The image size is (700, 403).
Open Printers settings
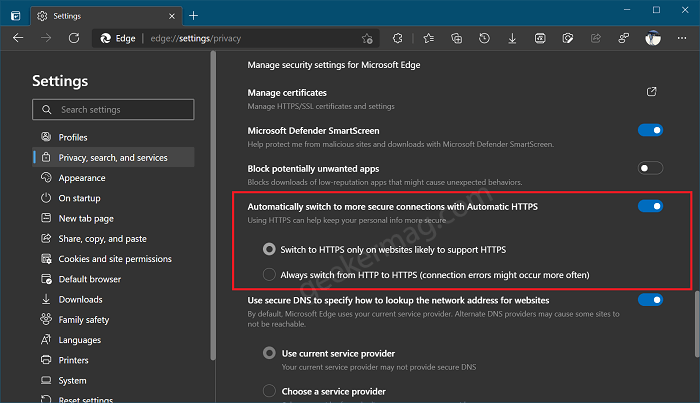tap(113, 360)
